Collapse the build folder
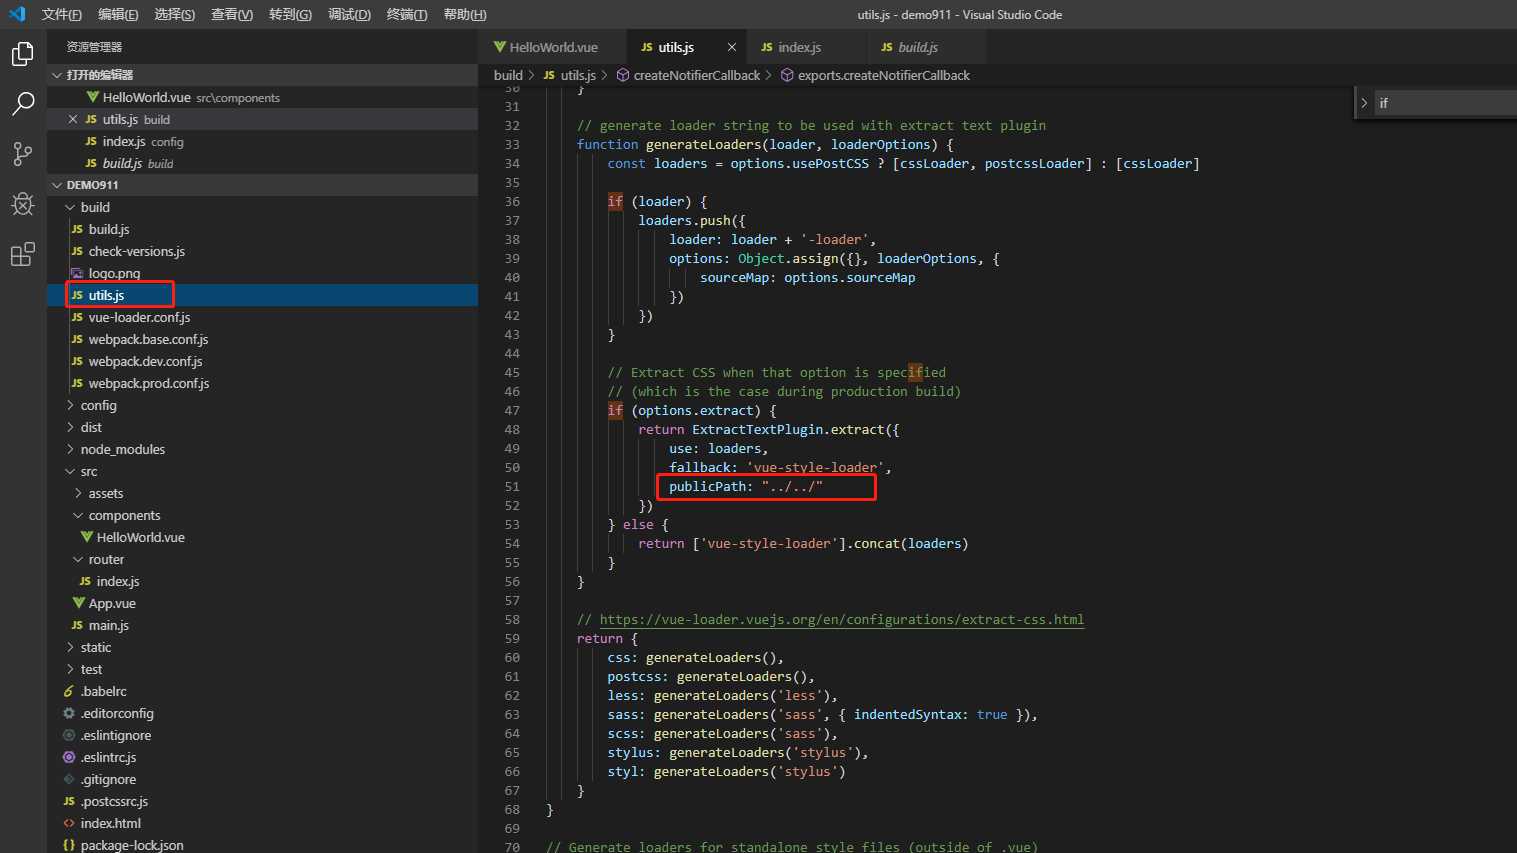Viewport: 1517px width, 853px height. 71,207
